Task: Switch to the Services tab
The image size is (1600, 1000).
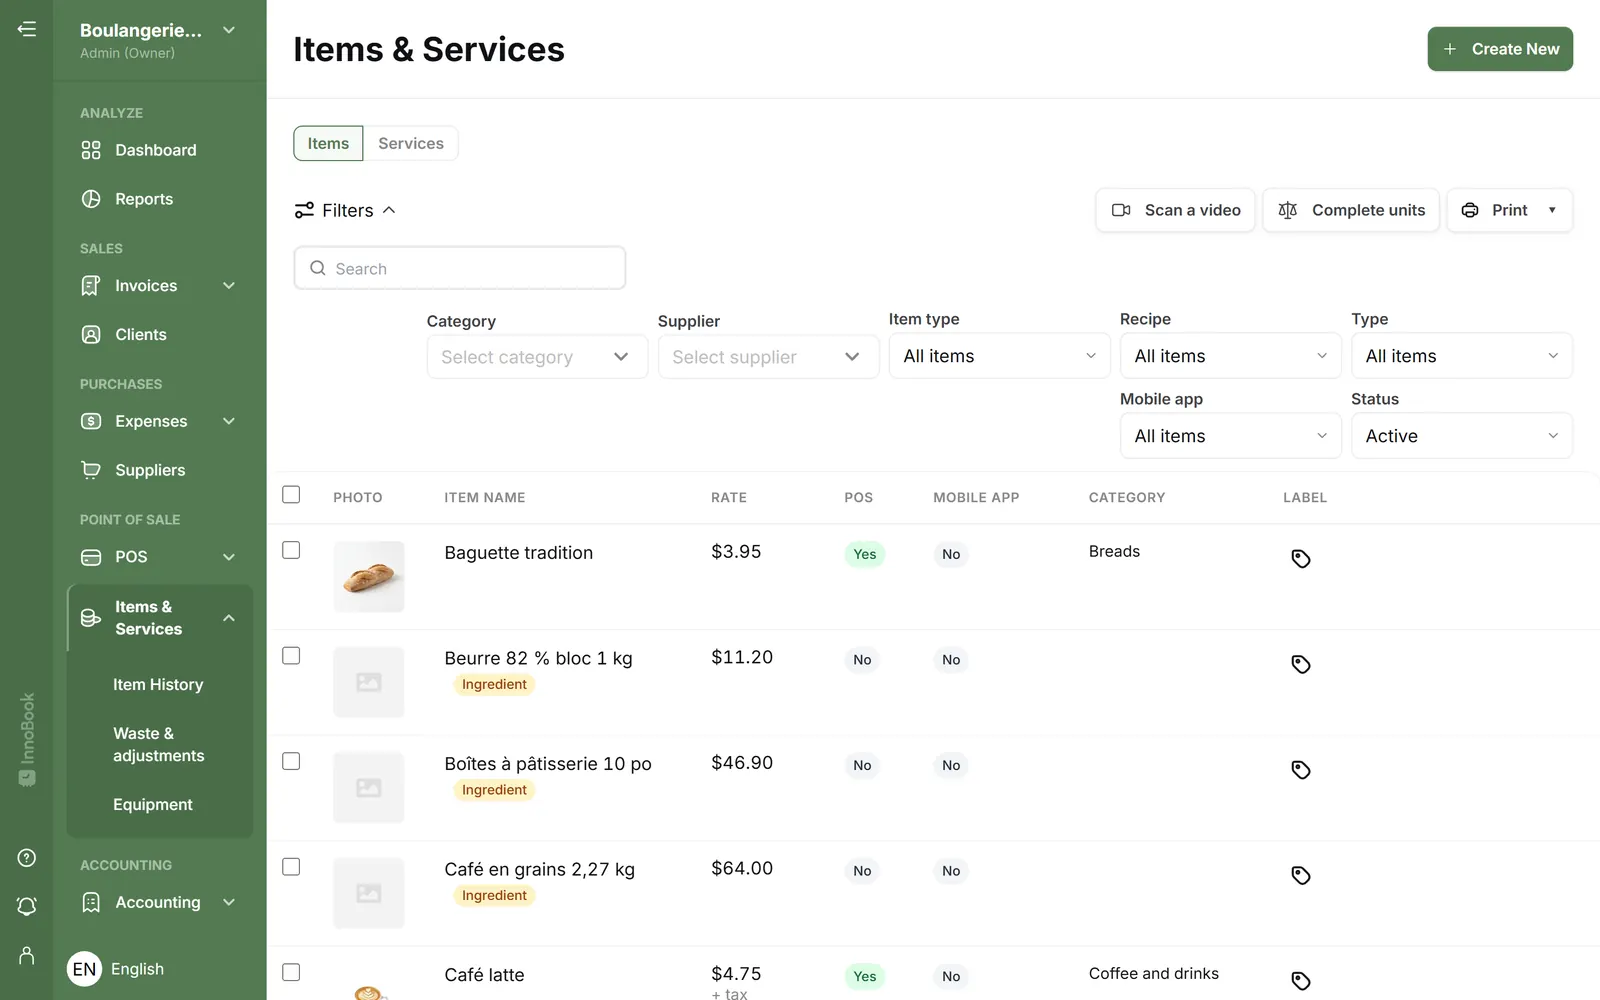Action: pyautogui.click(x=411, y=143)
